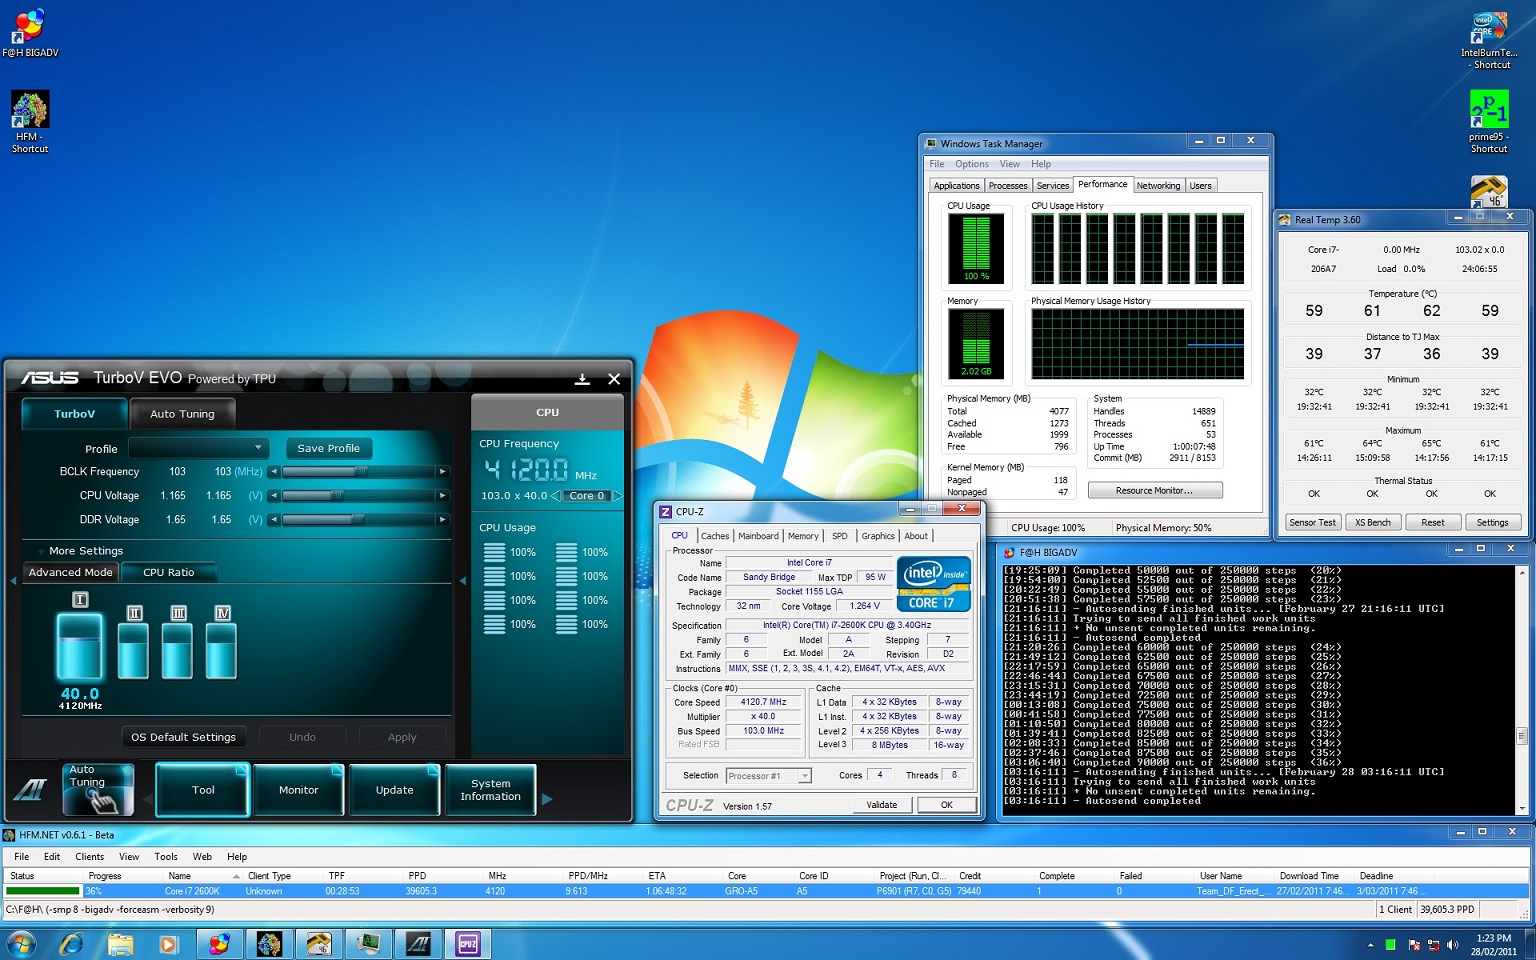Open the IntelBurnTest shortcut on desktop
The image size is (1536, 960).
pos(1489,40)
